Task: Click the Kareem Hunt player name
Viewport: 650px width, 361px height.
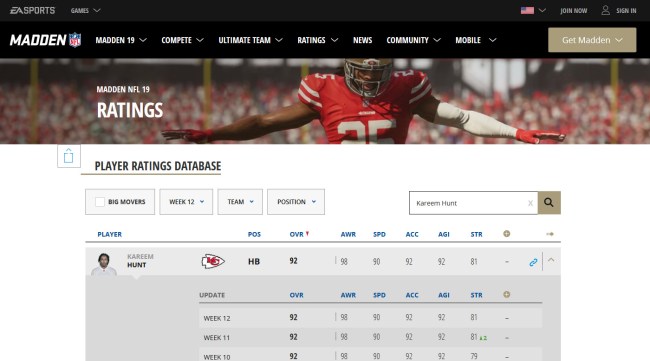Action: pyautogui.click(x=140, y=261)
